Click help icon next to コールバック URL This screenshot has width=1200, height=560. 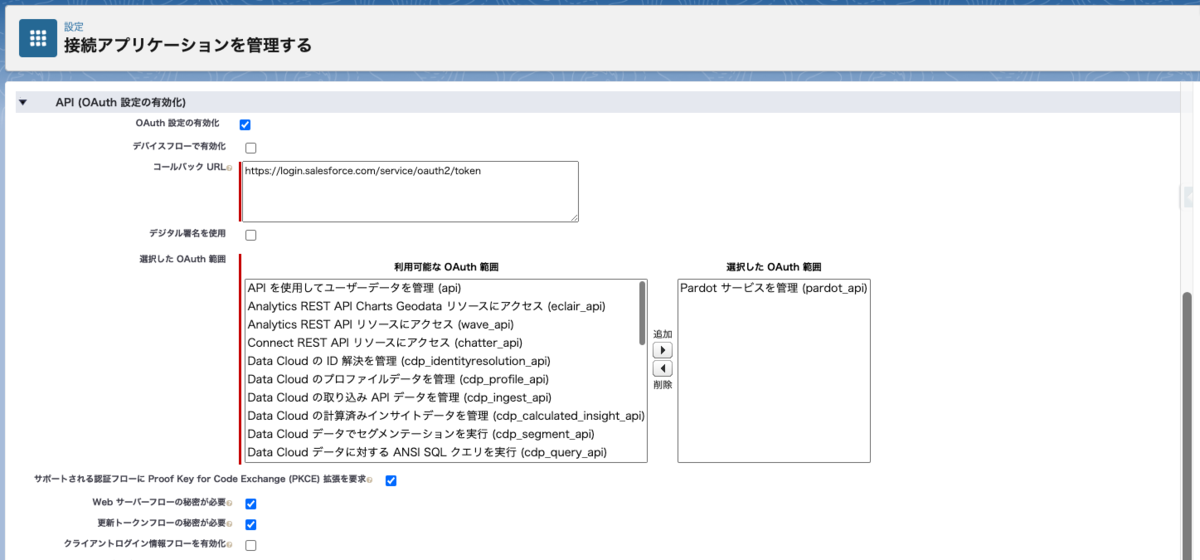[230, 168]
